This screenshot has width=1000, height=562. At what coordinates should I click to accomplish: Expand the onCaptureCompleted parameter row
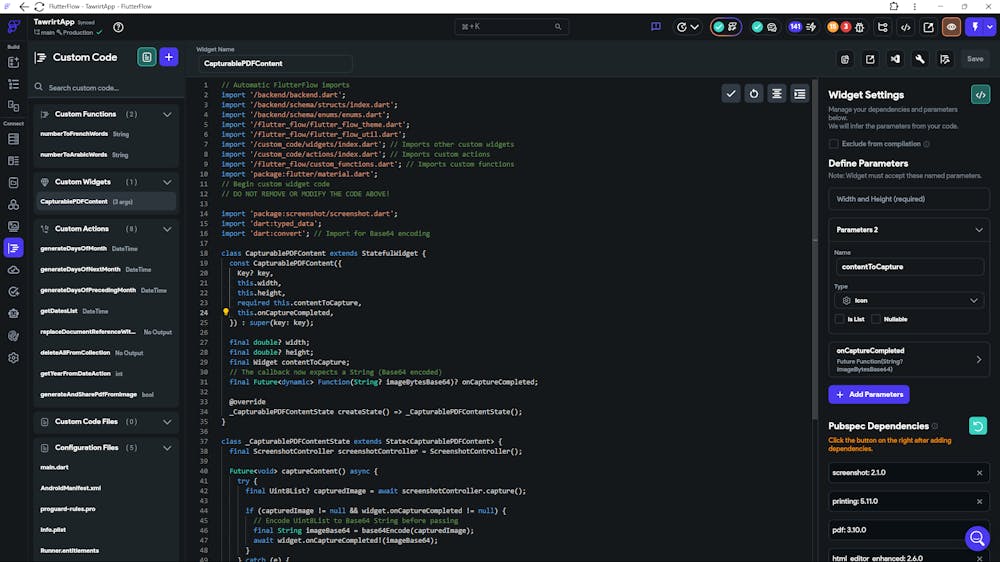tap(909, 360)
